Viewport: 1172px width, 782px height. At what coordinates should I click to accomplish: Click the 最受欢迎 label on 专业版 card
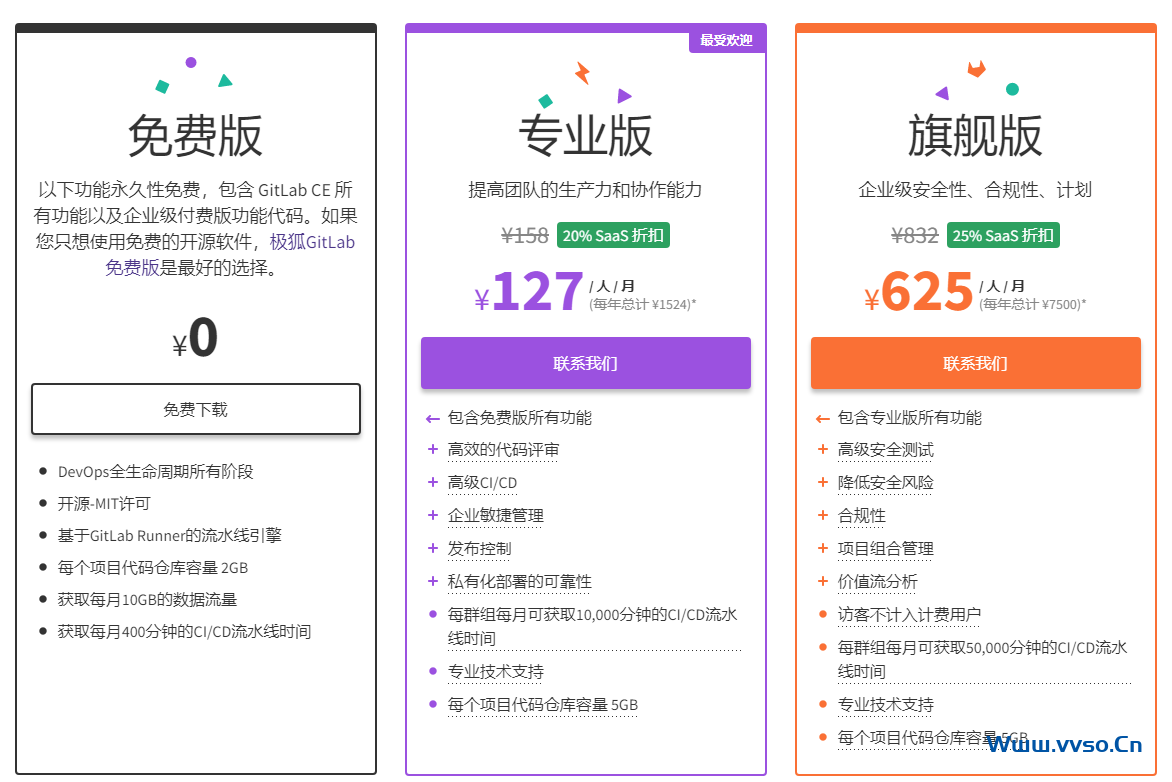point(726,40)
